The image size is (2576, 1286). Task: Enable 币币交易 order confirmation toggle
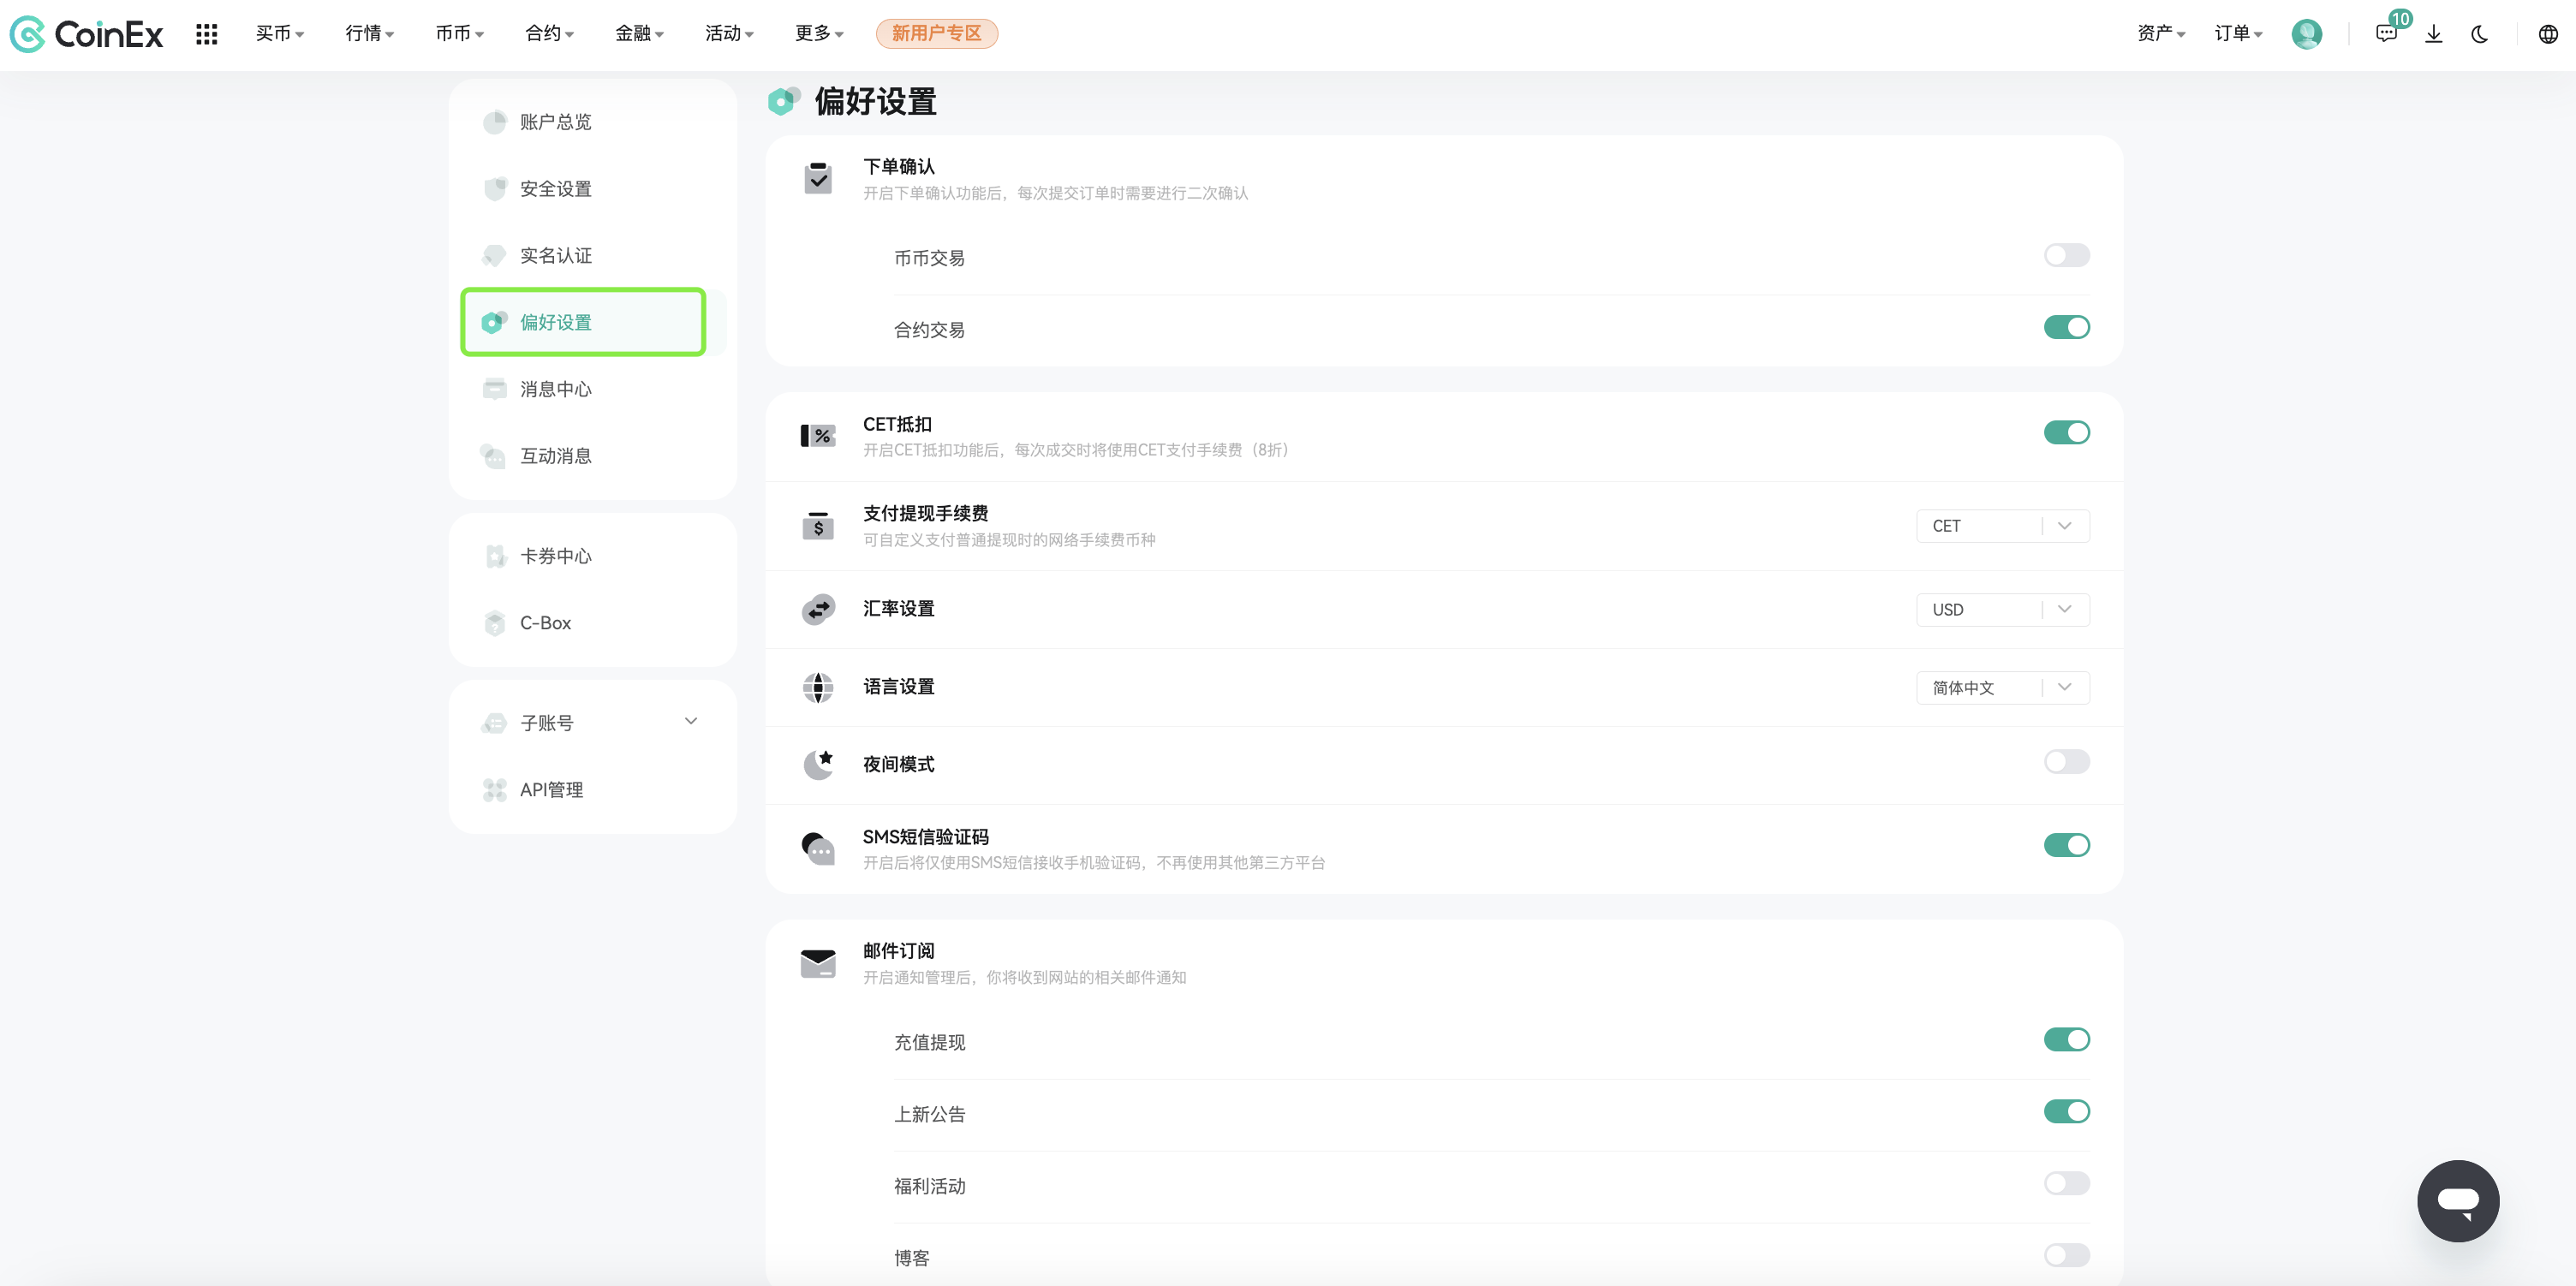[x=2066, y=255]
